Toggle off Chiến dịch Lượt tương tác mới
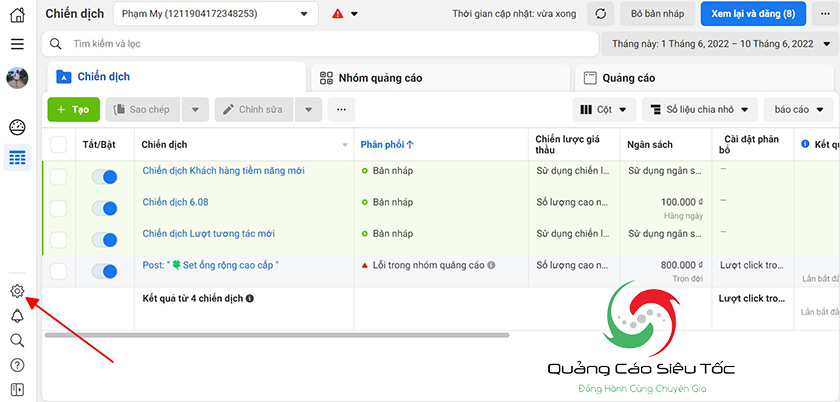The height and width of the screenshot is (402, 840). click(x=104, y=240)
